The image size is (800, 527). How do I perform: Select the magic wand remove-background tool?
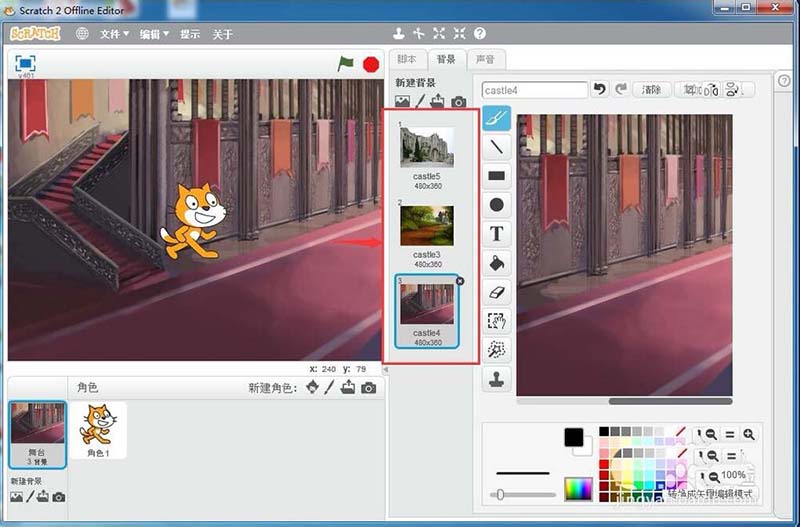point(496,350)
